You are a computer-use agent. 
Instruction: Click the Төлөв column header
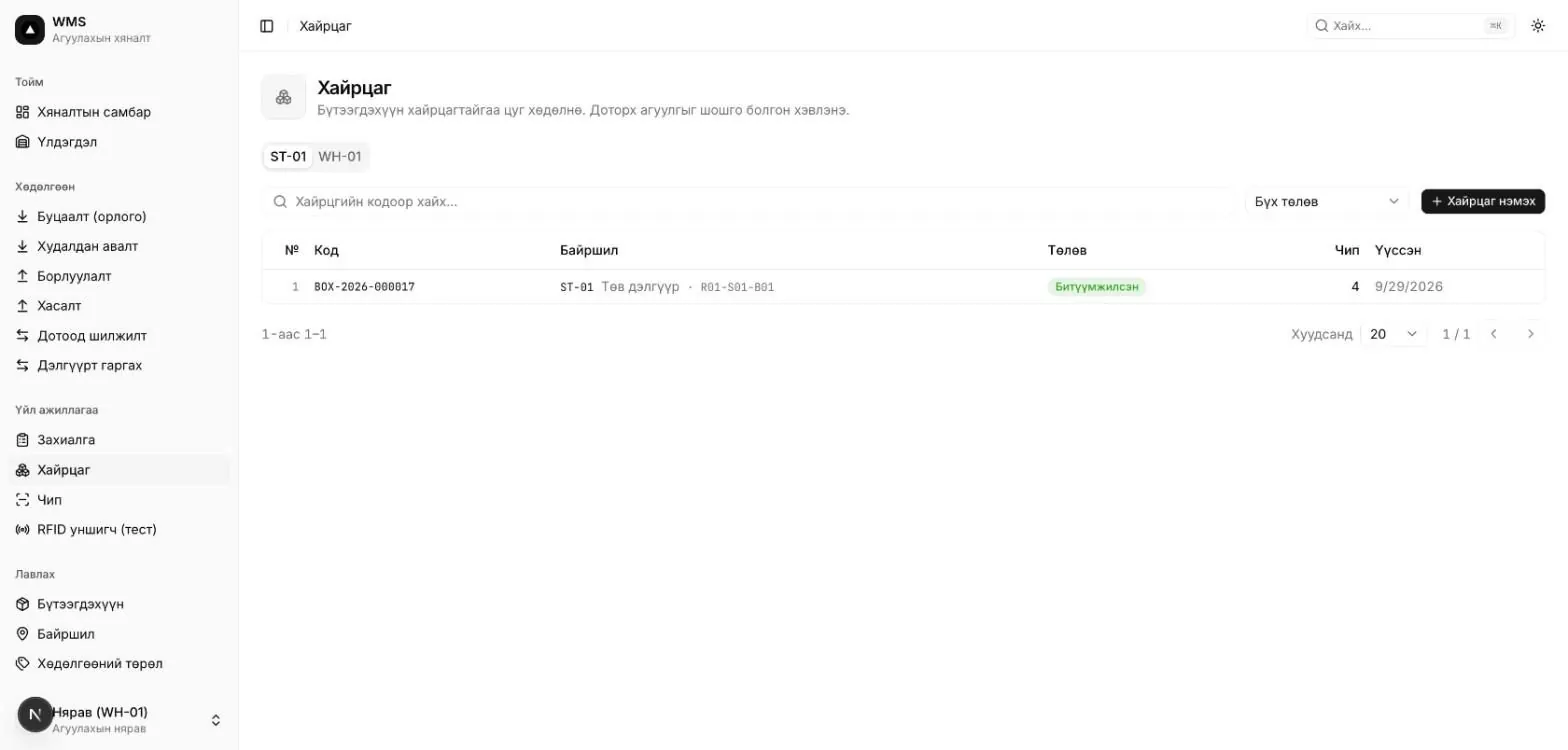1067,250
